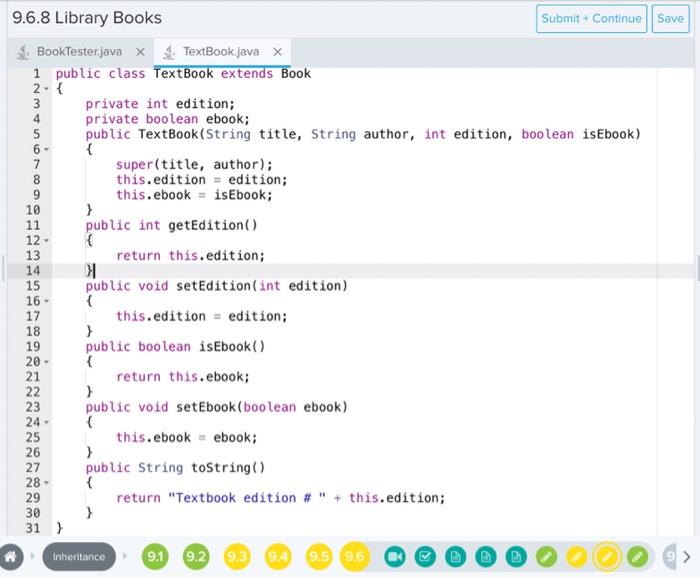Screen dimensions: 700x578
Task: Click the "Textbook edition # " string literal
Action: point(247,498)
